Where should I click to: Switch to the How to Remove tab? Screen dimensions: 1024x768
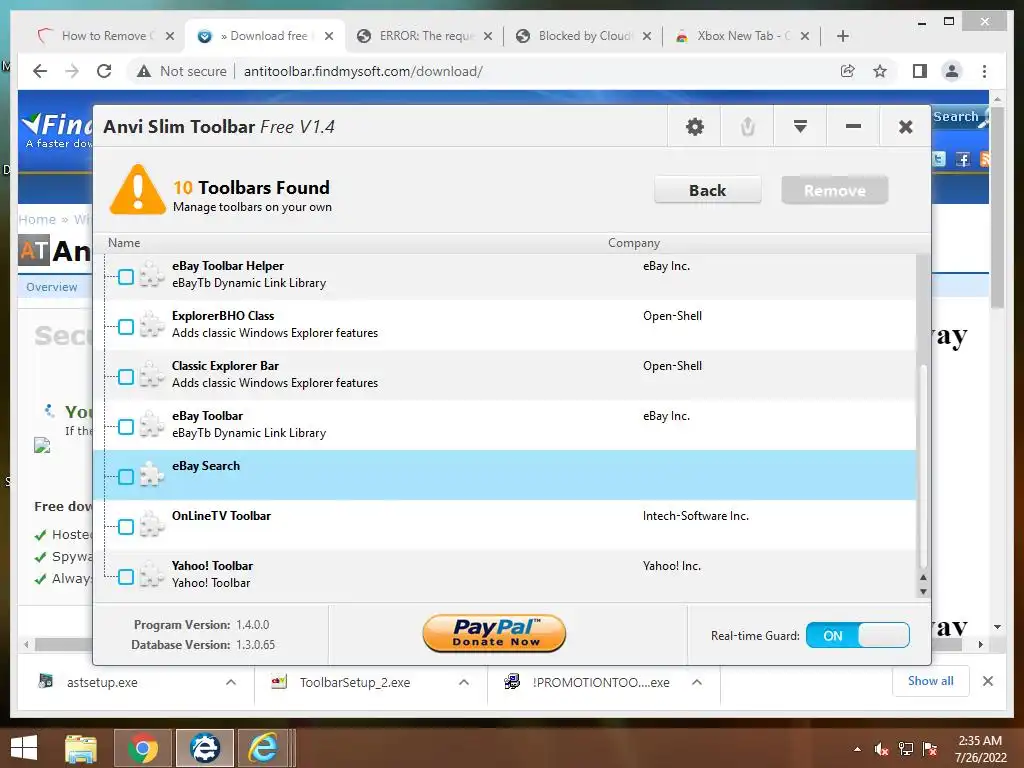point(106,36)
